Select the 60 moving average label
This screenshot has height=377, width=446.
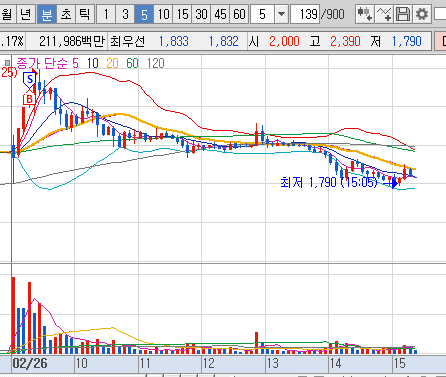[132, 63]
